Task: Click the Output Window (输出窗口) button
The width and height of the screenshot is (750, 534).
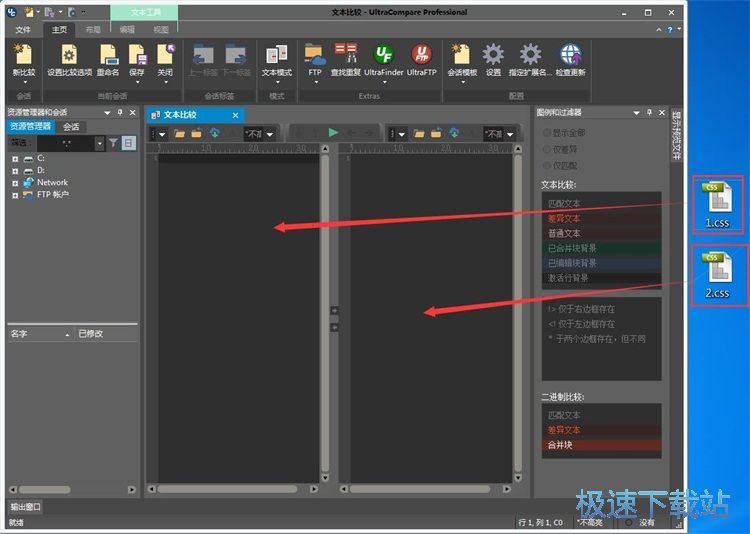Action: click(26, 507)
